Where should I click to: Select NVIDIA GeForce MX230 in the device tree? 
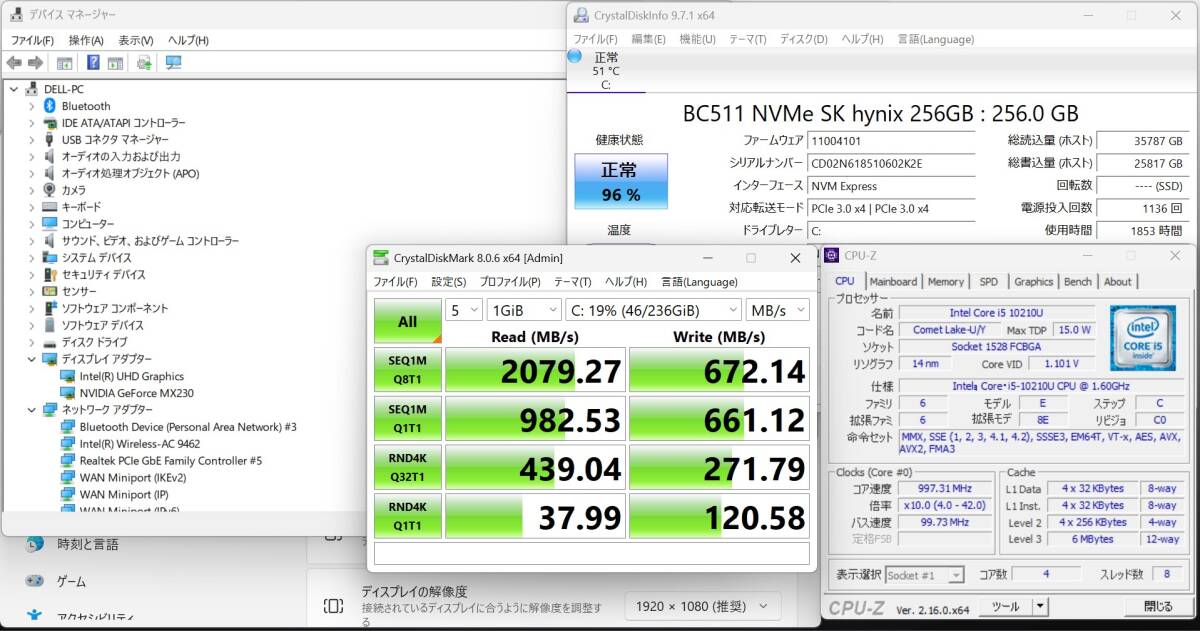(x=135, y=393)
